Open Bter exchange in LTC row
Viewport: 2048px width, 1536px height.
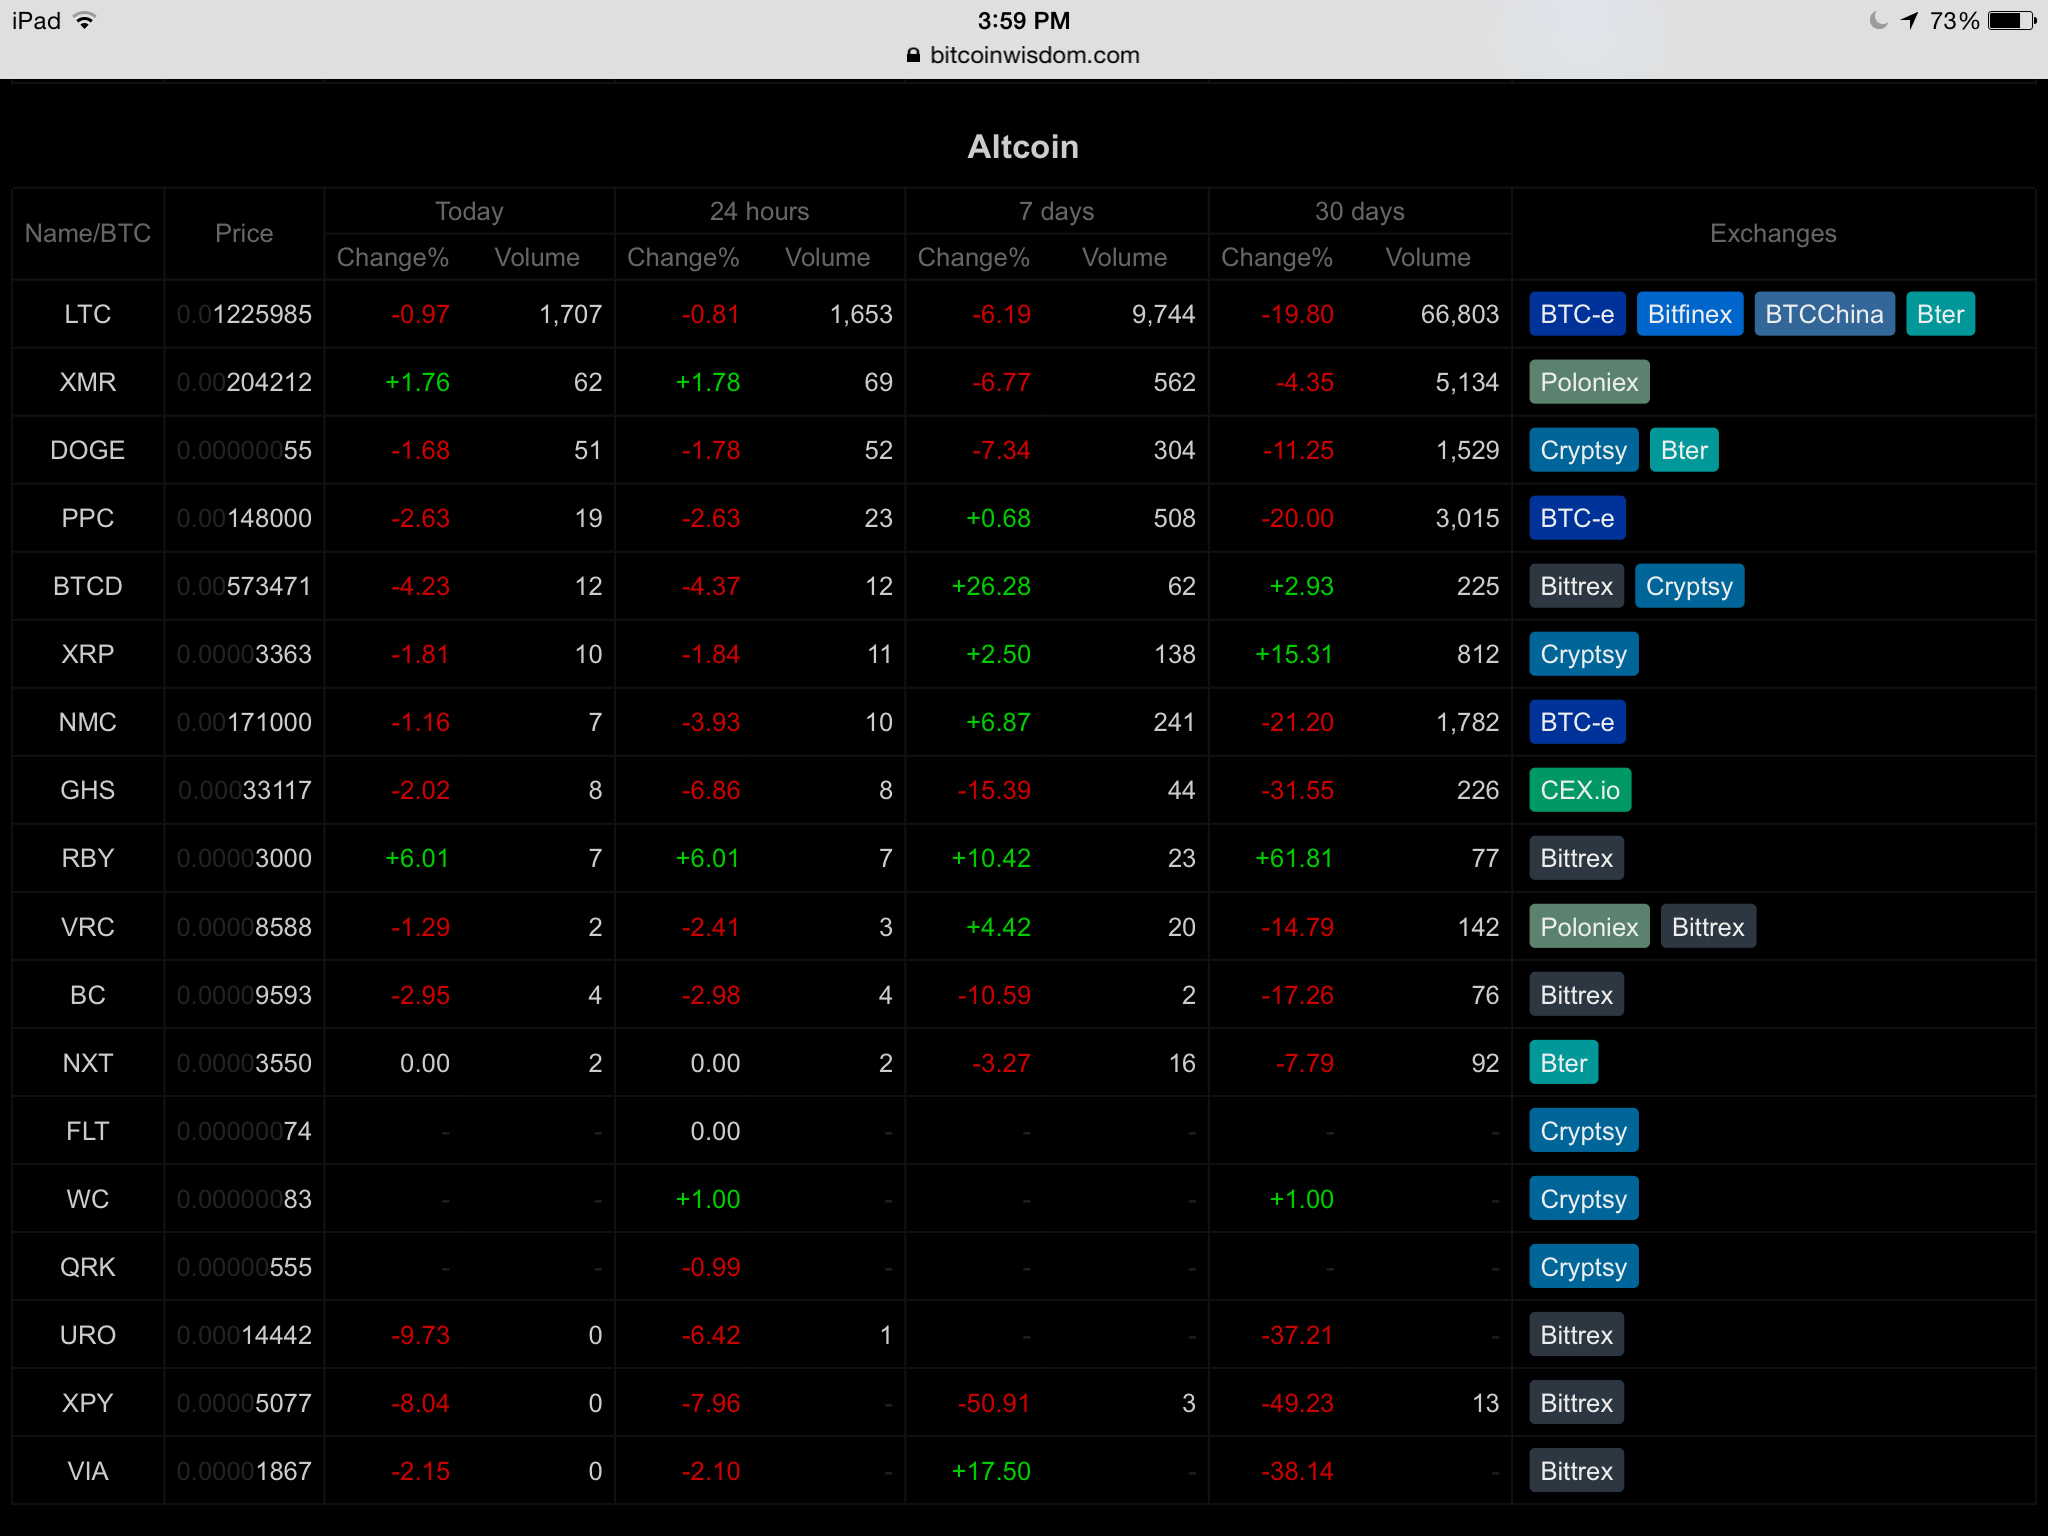[1940, 314]
